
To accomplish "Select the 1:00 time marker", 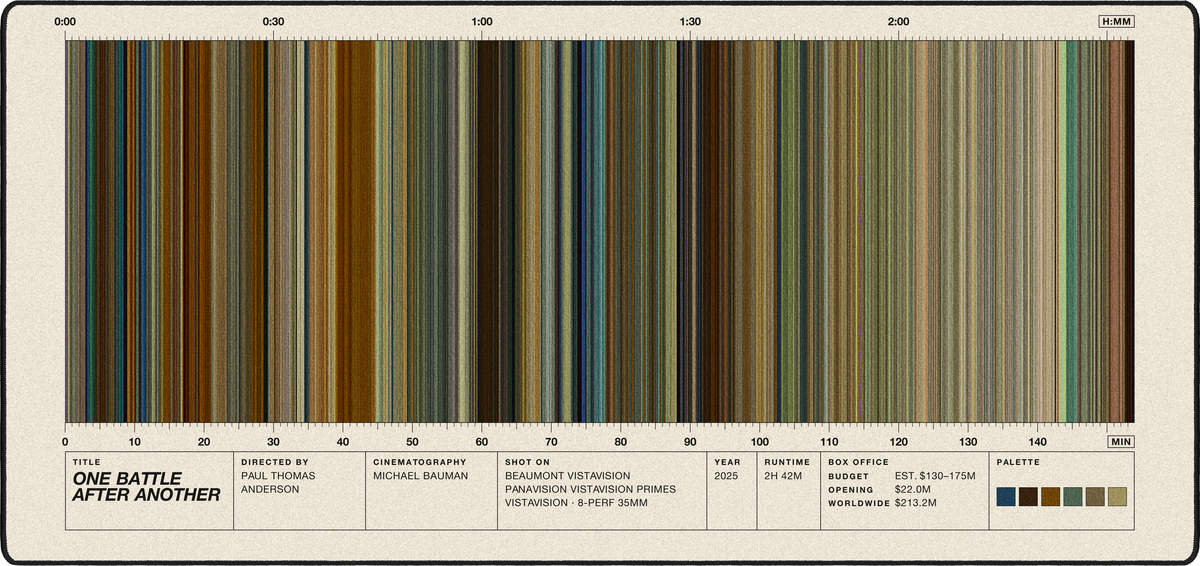I will 481,21.
